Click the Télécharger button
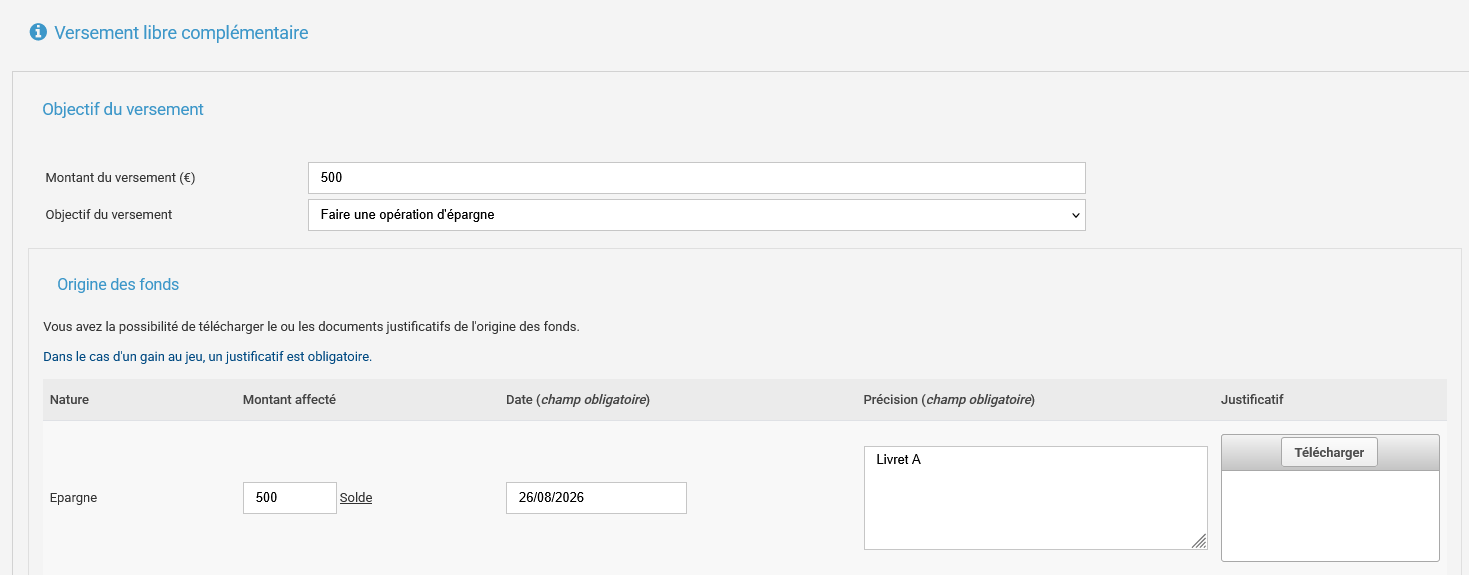The image size is (1469, 575). point(1329,452)
